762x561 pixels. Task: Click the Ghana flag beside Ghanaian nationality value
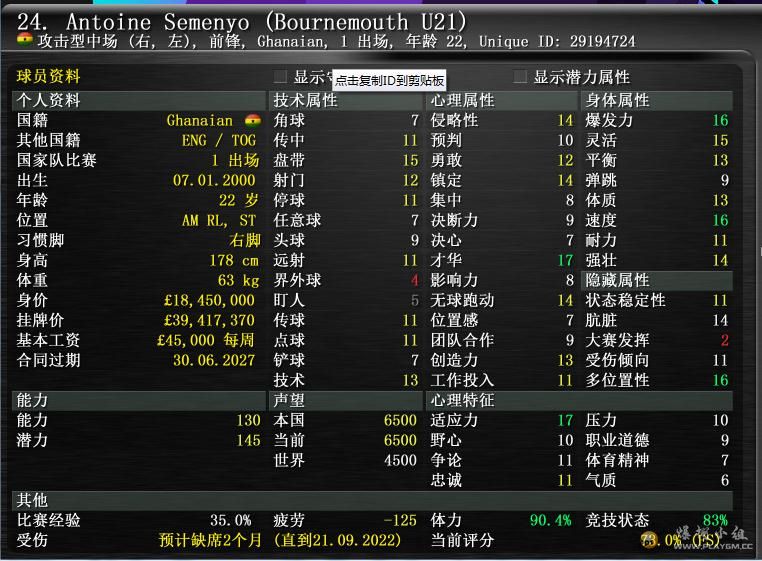click(x=252, y=120)
